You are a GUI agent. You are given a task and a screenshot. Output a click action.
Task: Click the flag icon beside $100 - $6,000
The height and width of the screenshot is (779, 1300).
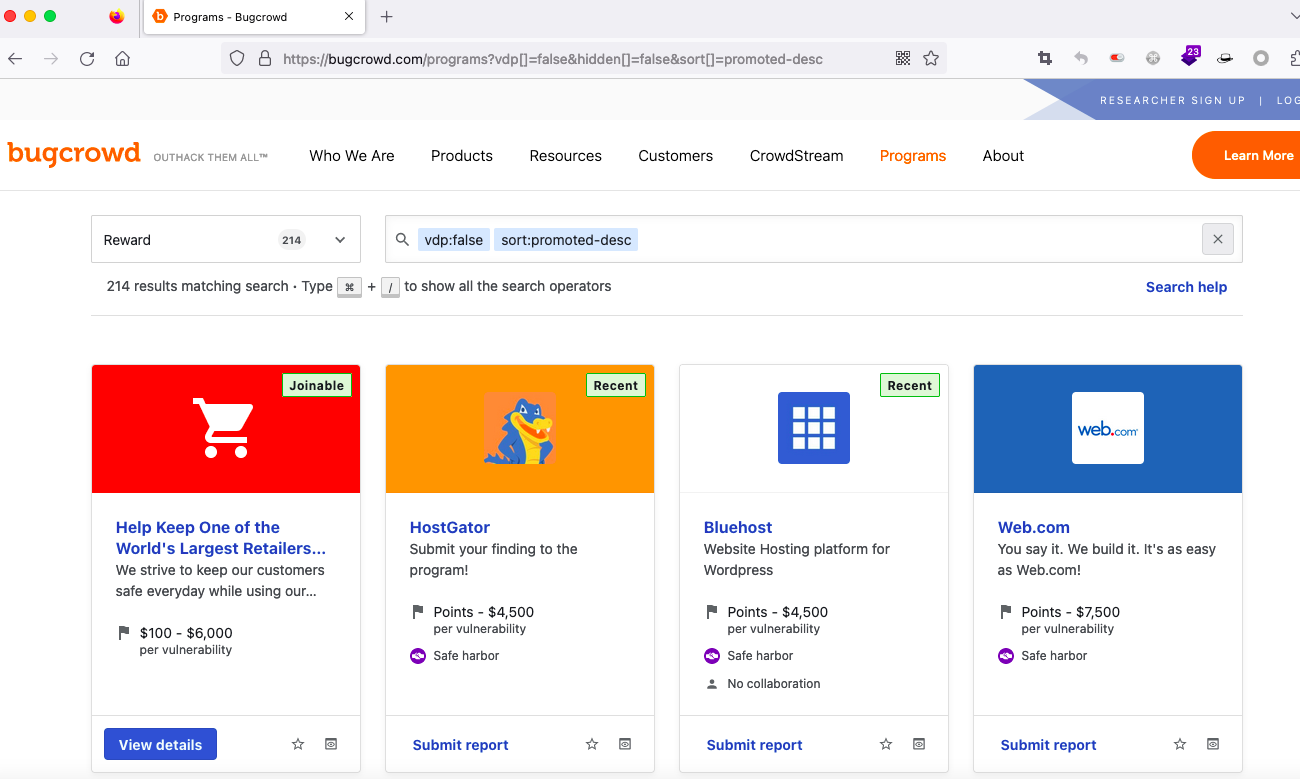124,633
